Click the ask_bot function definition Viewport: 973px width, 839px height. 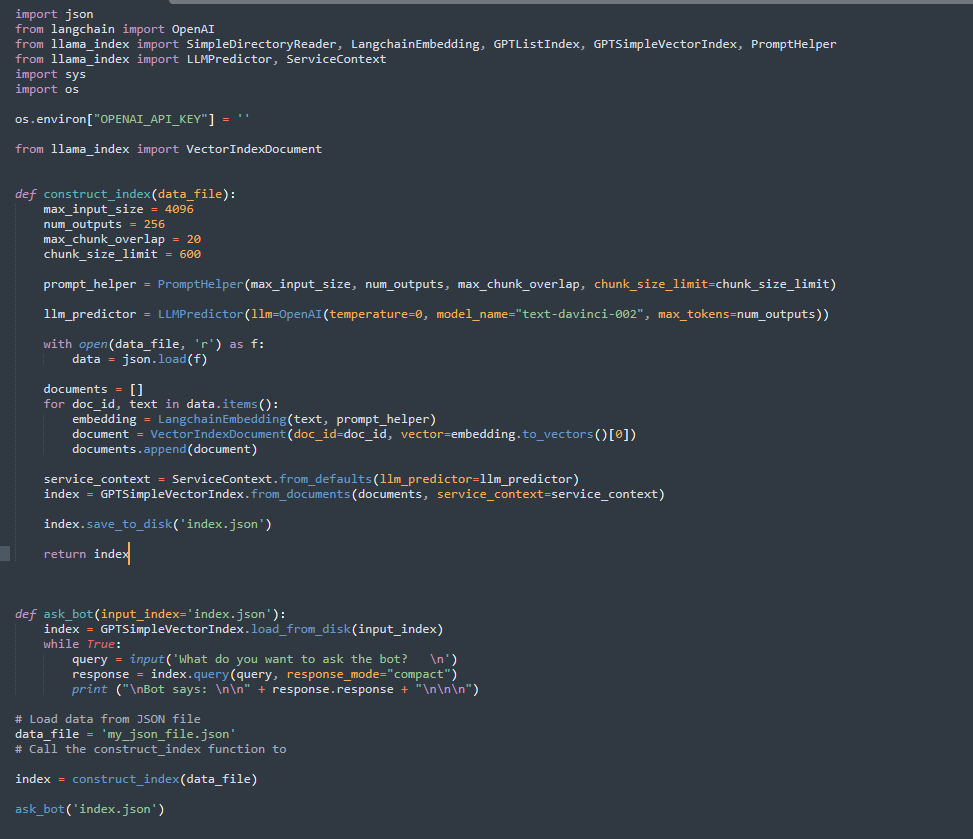pyautogui.click(x=66, y=613)
